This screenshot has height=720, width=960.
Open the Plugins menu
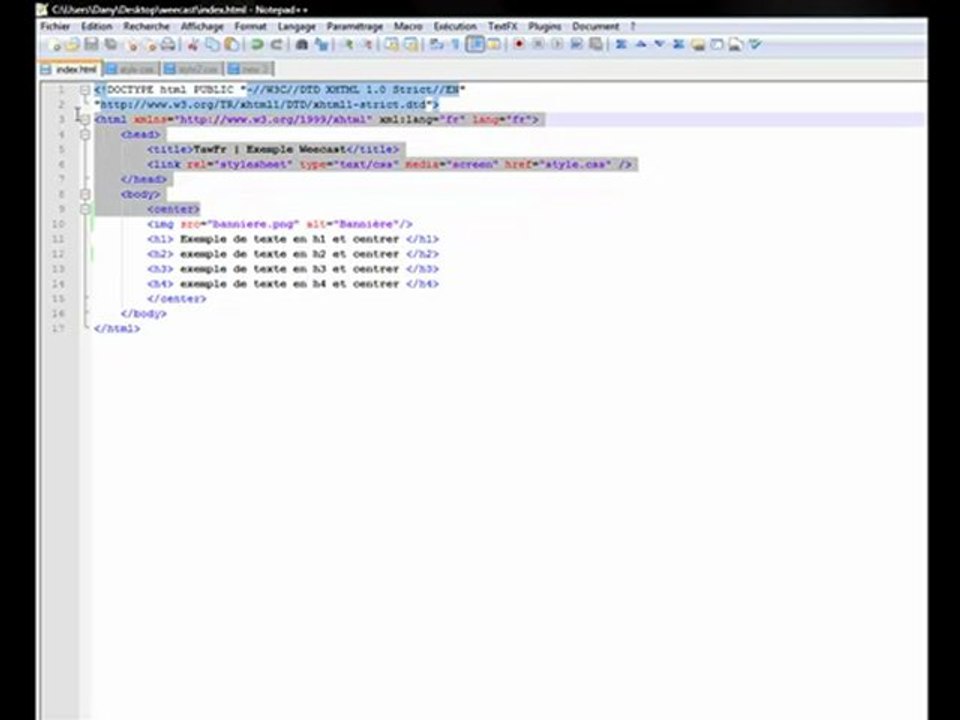(545, 26)
